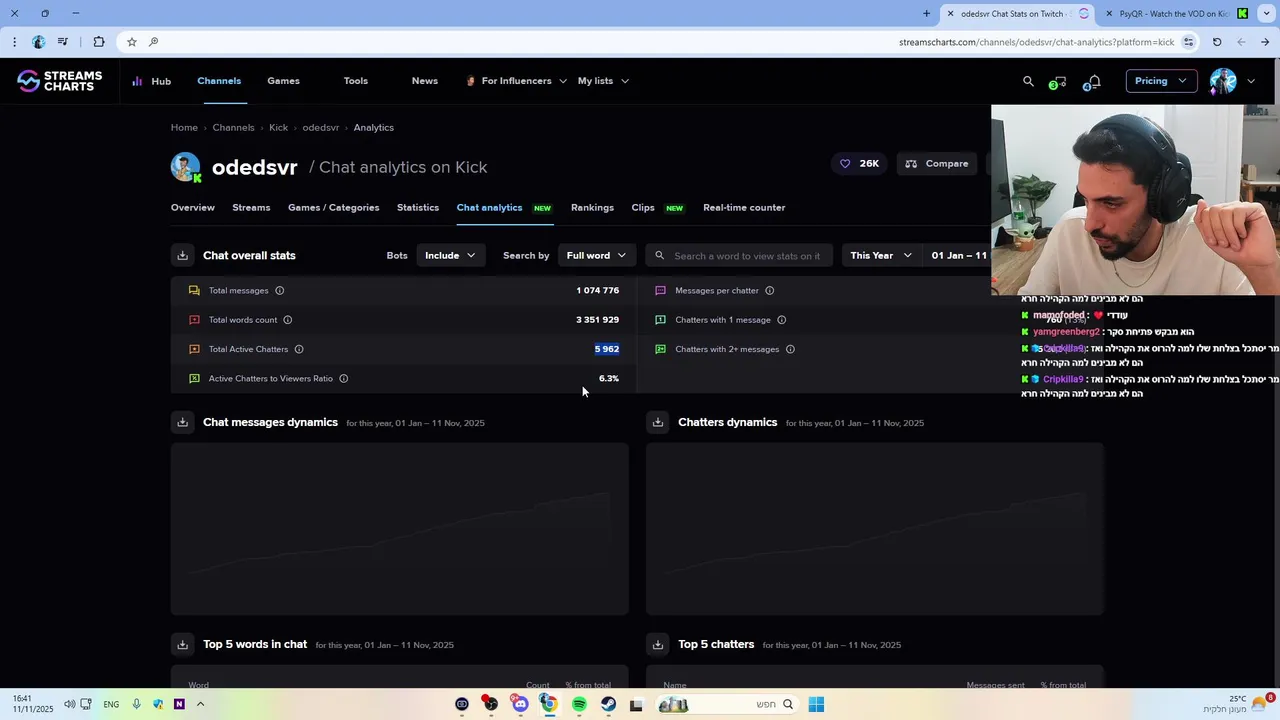Open the Windows Start button
The image size is (1280, 720).
[816, 705]
